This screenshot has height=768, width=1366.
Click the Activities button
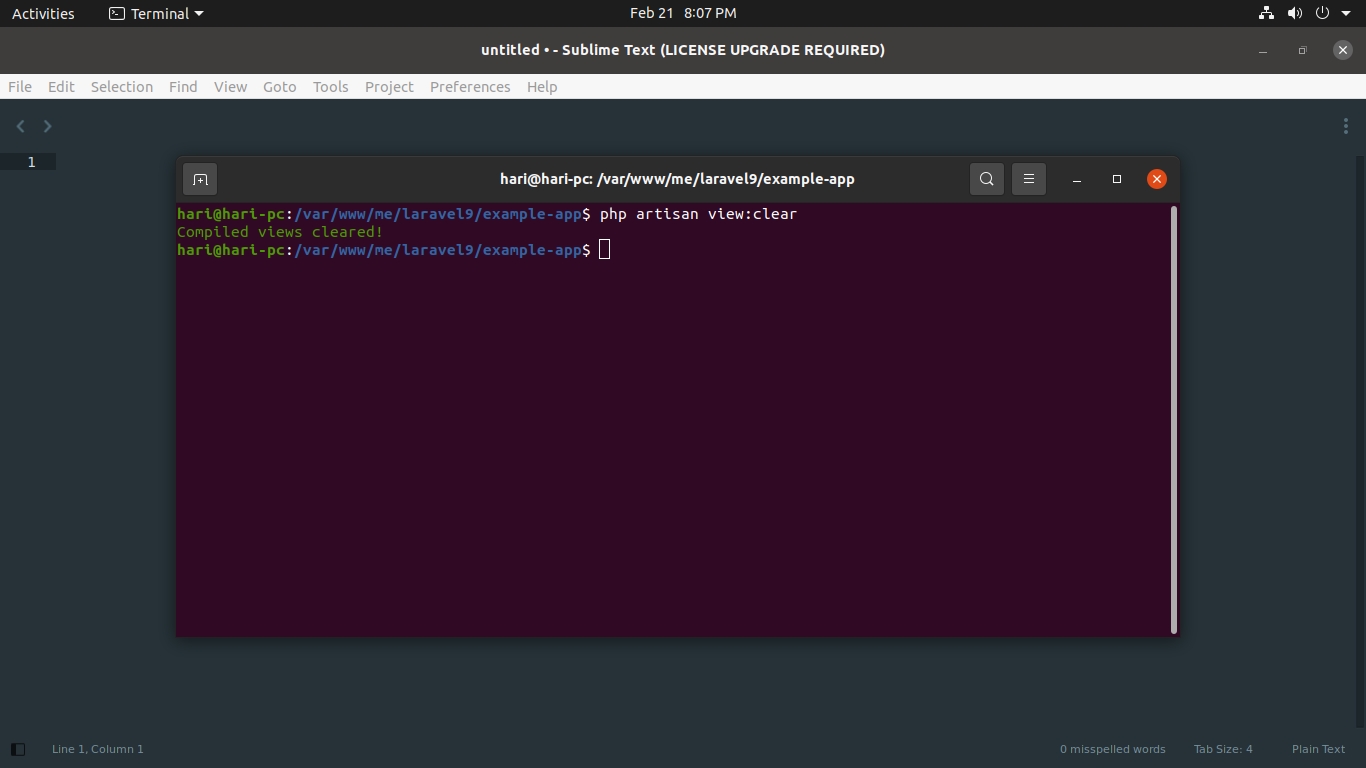(x=43, y=13)
